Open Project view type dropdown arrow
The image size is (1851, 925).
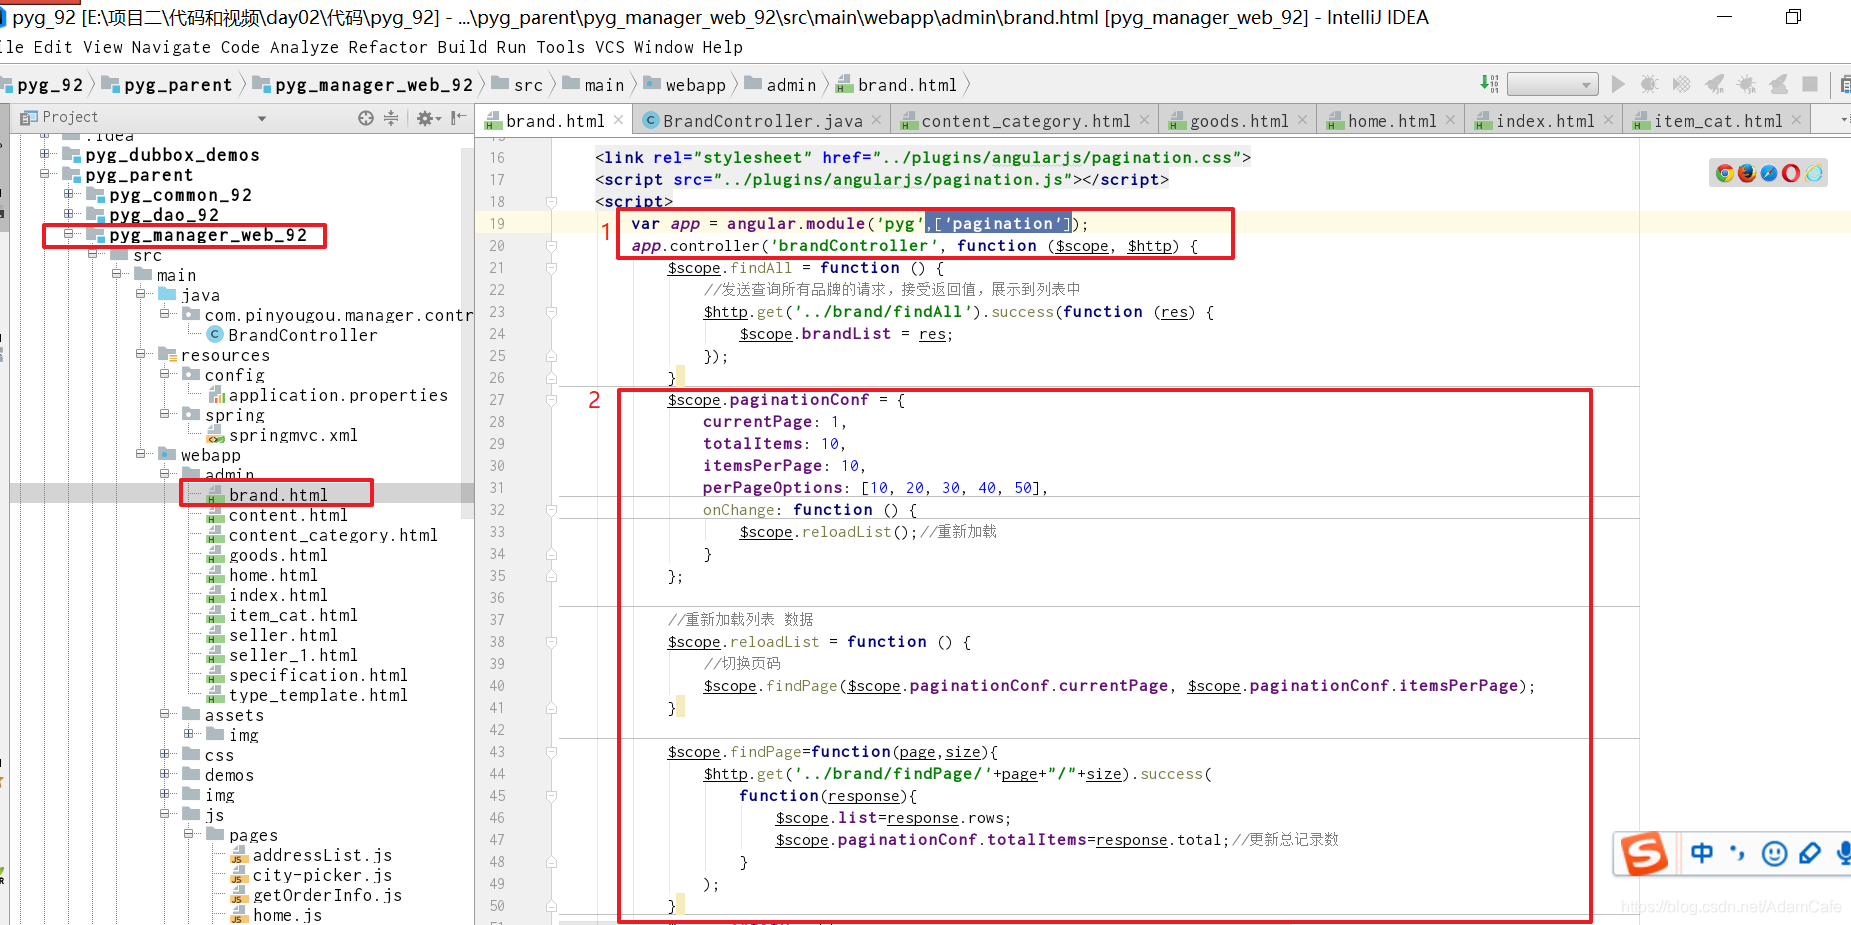[x=262, y=118]
